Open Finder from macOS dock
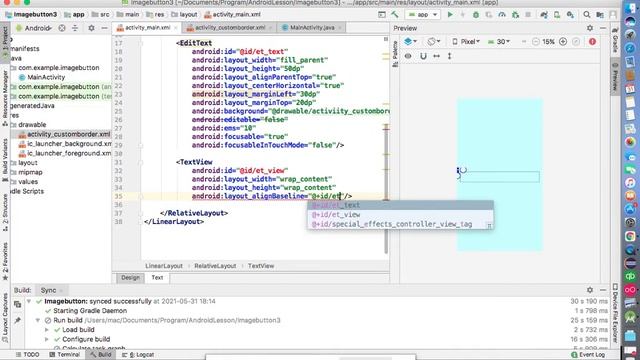 pos(631,9)
